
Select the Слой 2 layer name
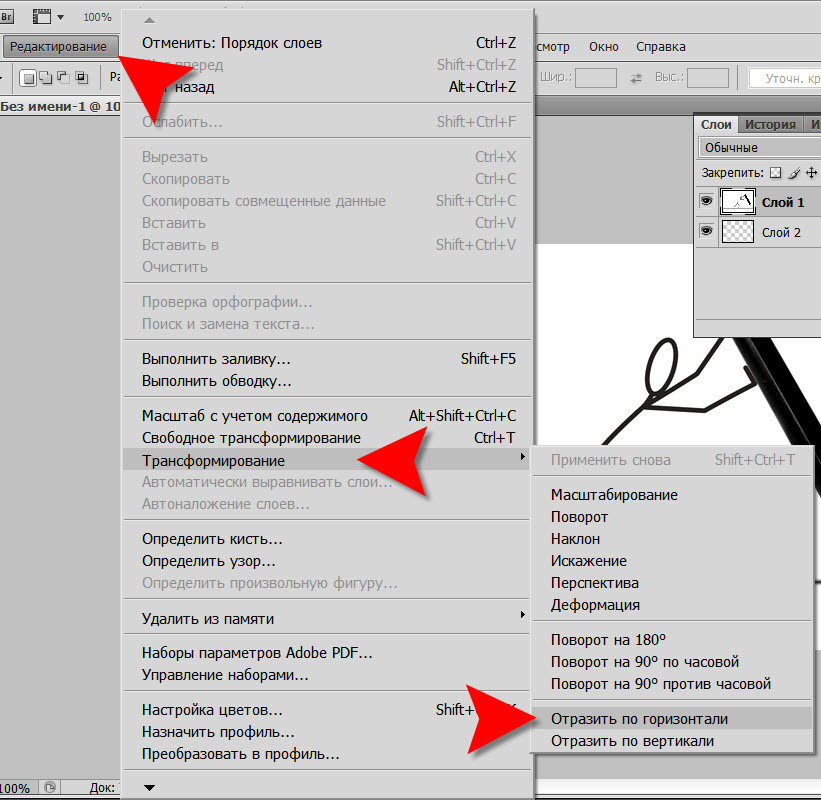click(x=781, y=232)
